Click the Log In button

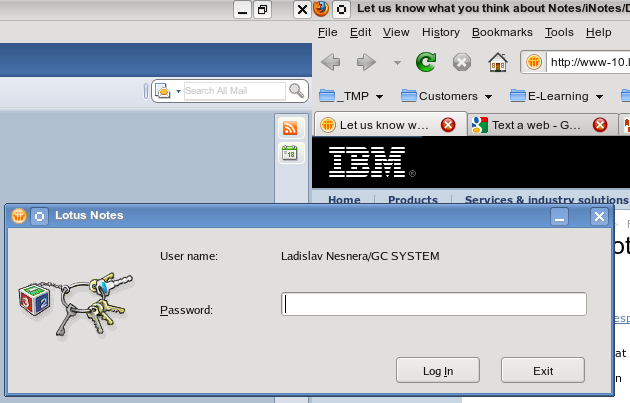[x=438, y=370]
